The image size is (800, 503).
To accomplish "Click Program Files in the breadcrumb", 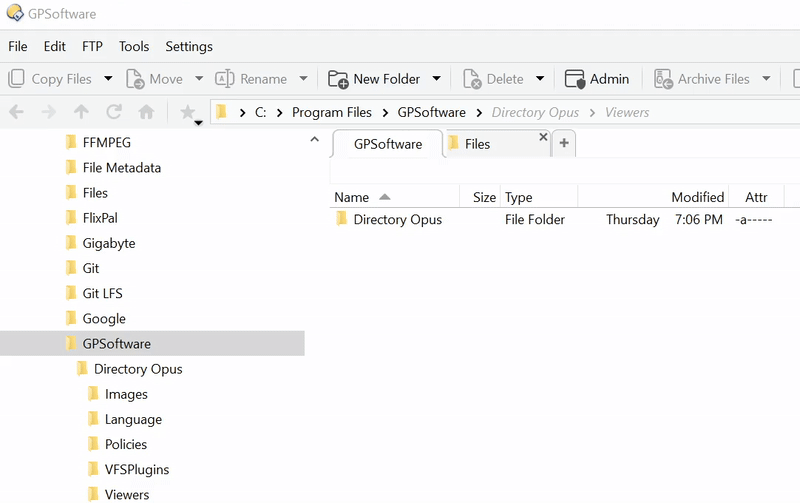I will click(332, 112).
